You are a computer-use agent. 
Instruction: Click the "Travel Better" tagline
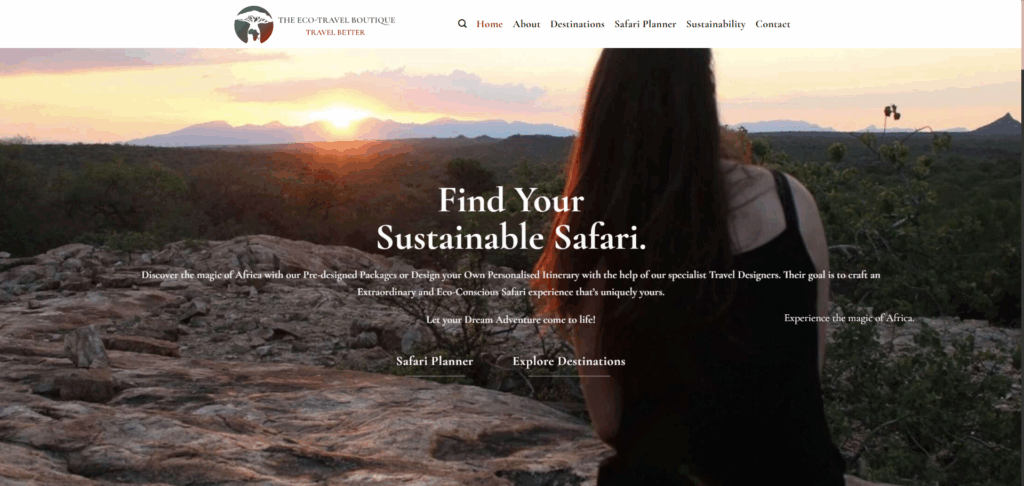click(335, 32)
